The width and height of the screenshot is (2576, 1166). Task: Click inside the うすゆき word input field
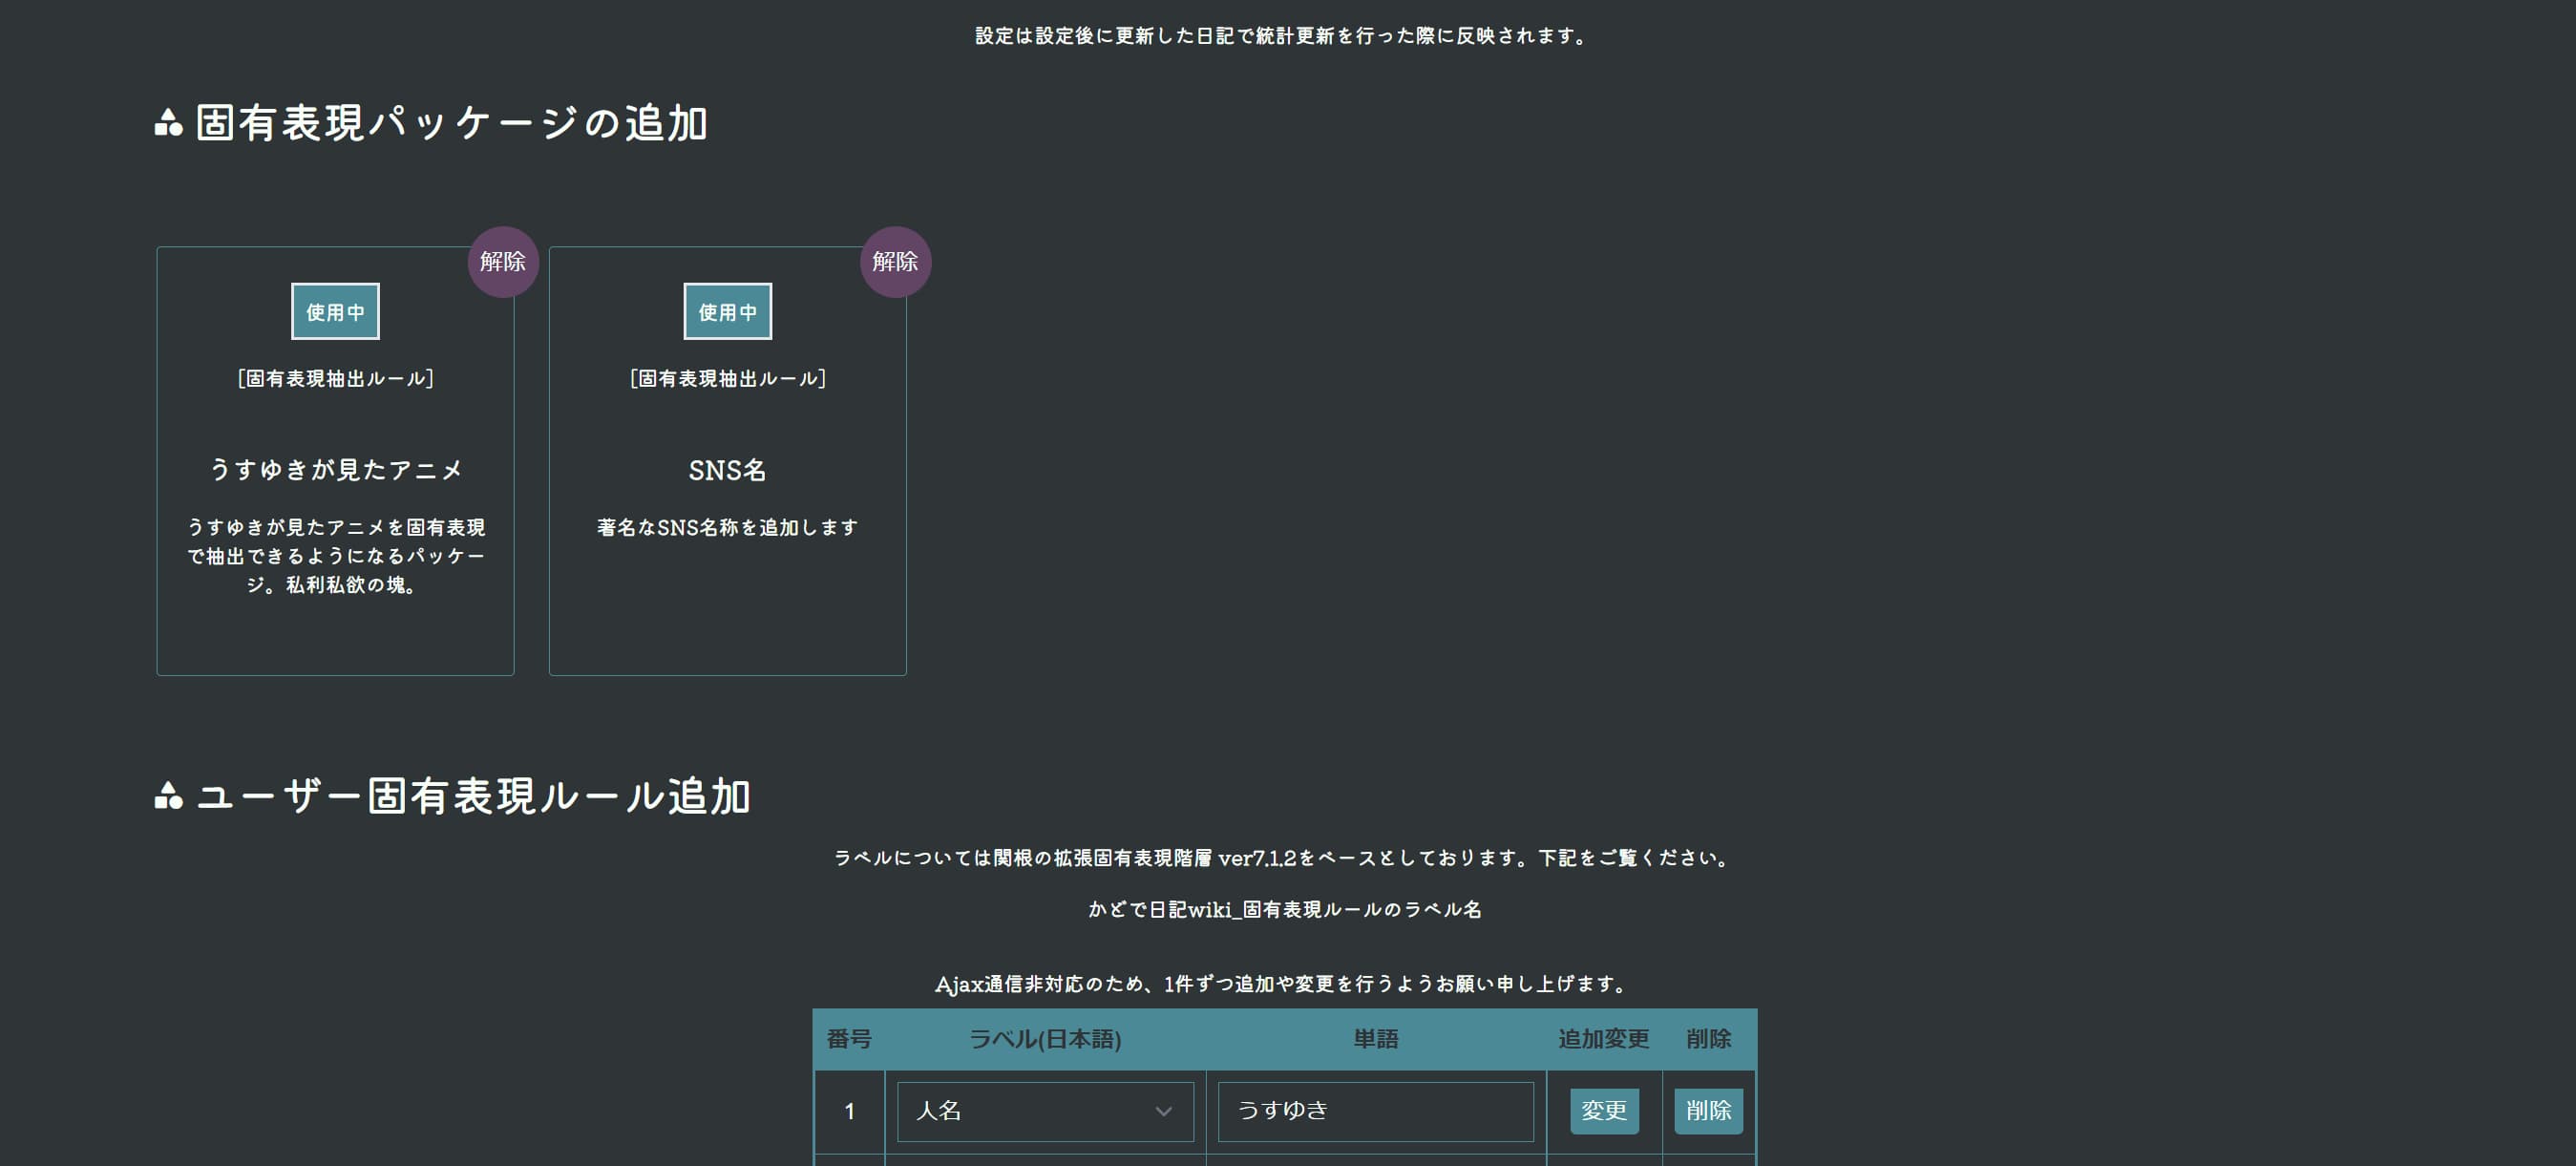[x=1375, y=1110]
